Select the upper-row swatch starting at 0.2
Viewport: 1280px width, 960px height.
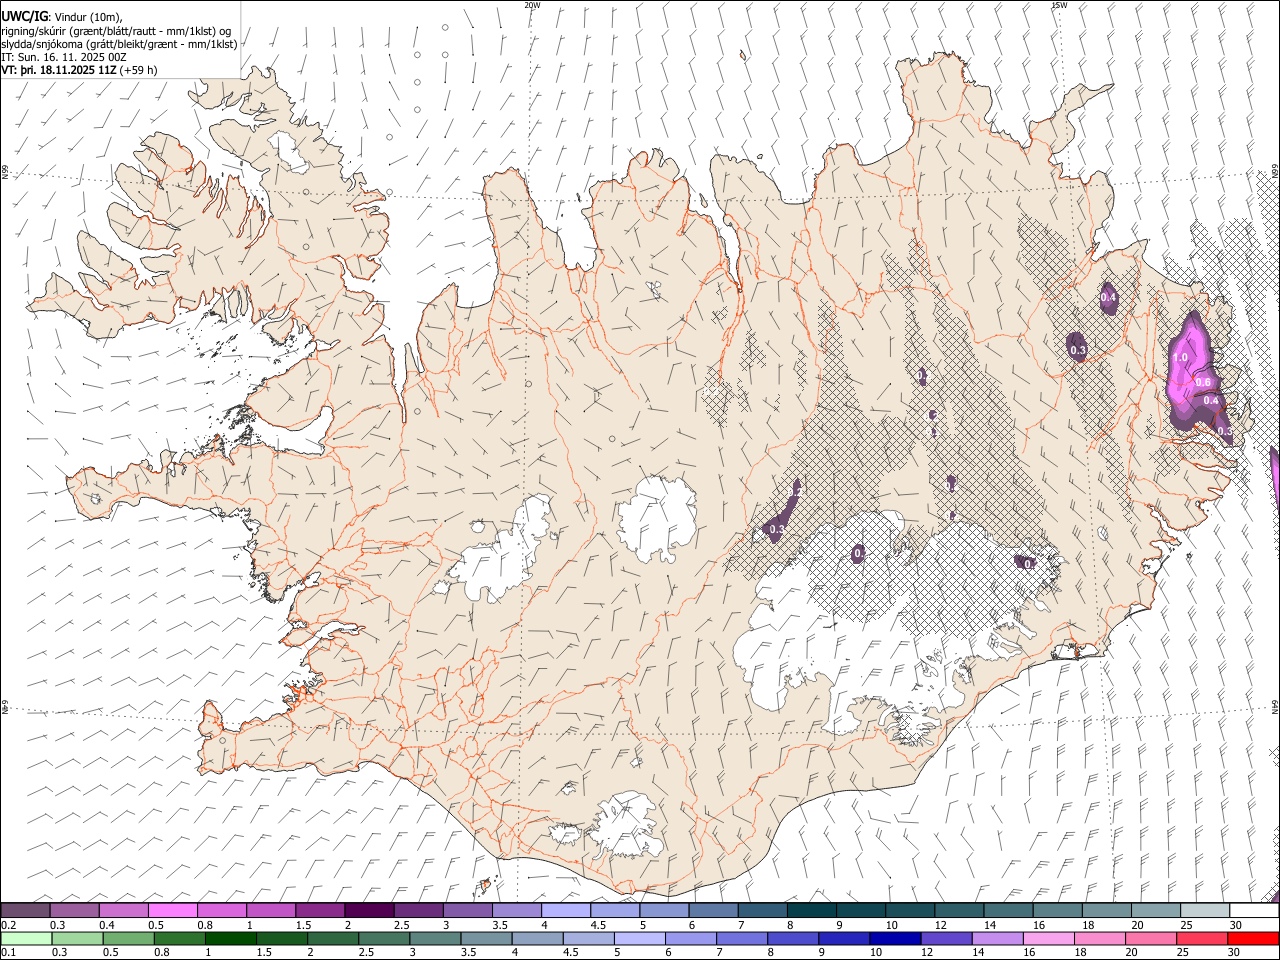coord(25,910)
